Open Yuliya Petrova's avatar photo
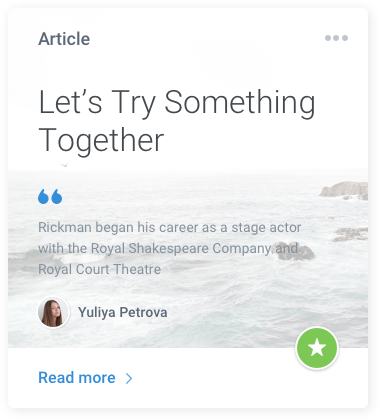This screenshot has height=420, width=380. tap(53, 313)
